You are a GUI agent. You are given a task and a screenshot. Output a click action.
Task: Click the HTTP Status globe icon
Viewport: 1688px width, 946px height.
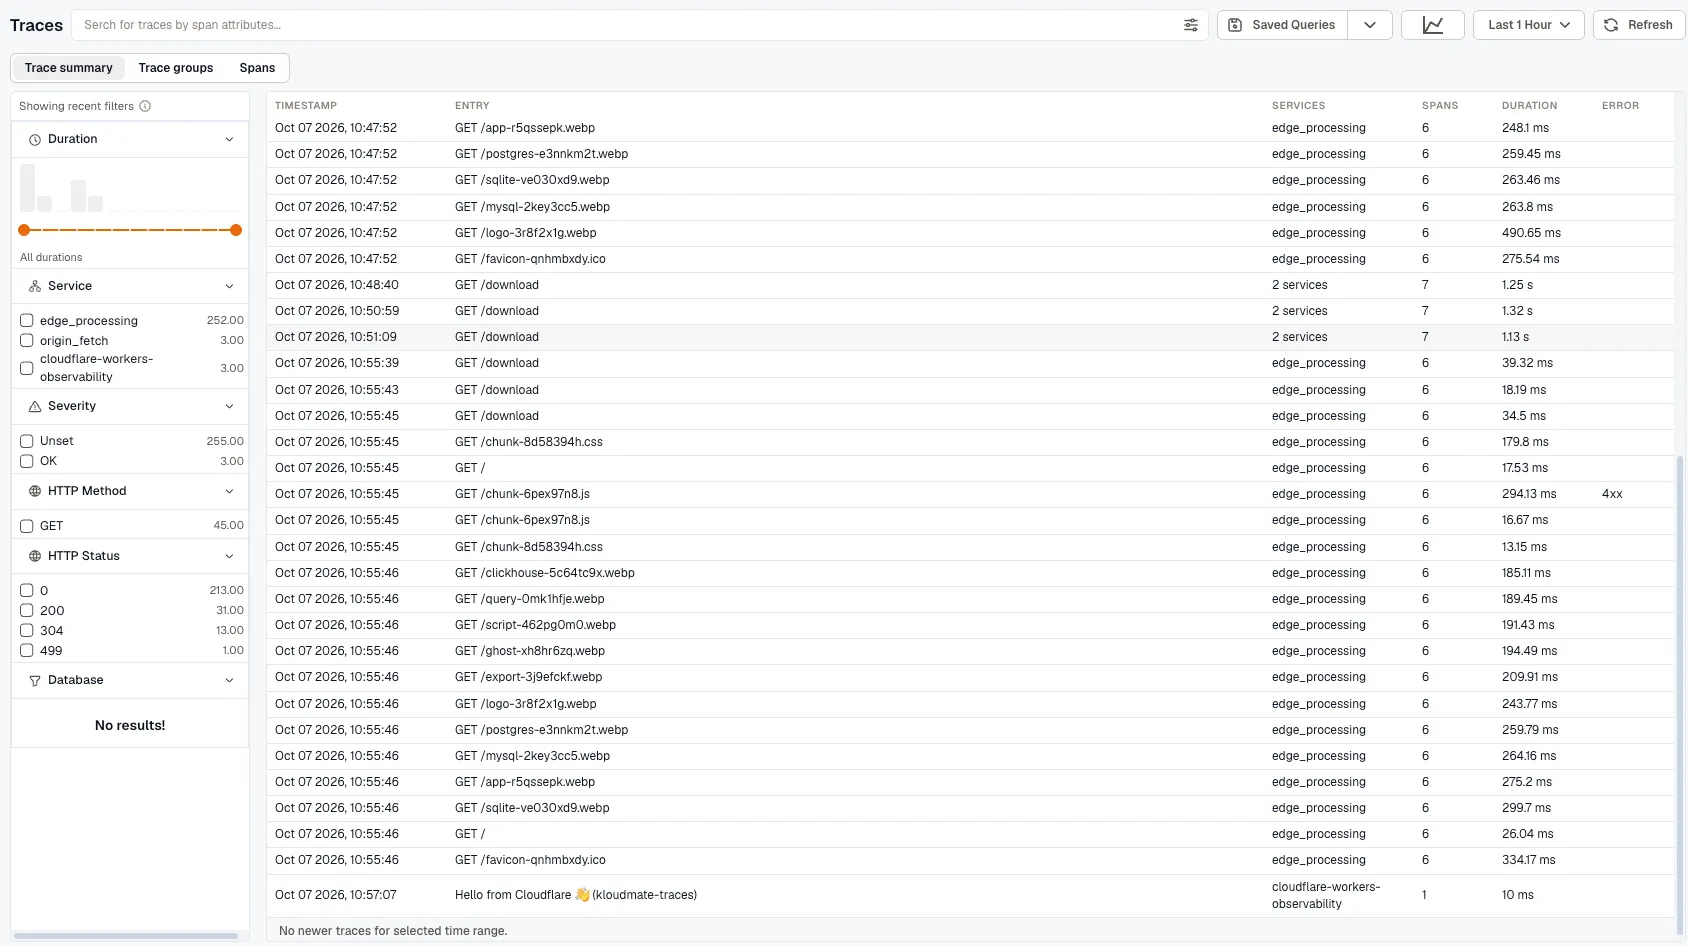click(35, 556)
